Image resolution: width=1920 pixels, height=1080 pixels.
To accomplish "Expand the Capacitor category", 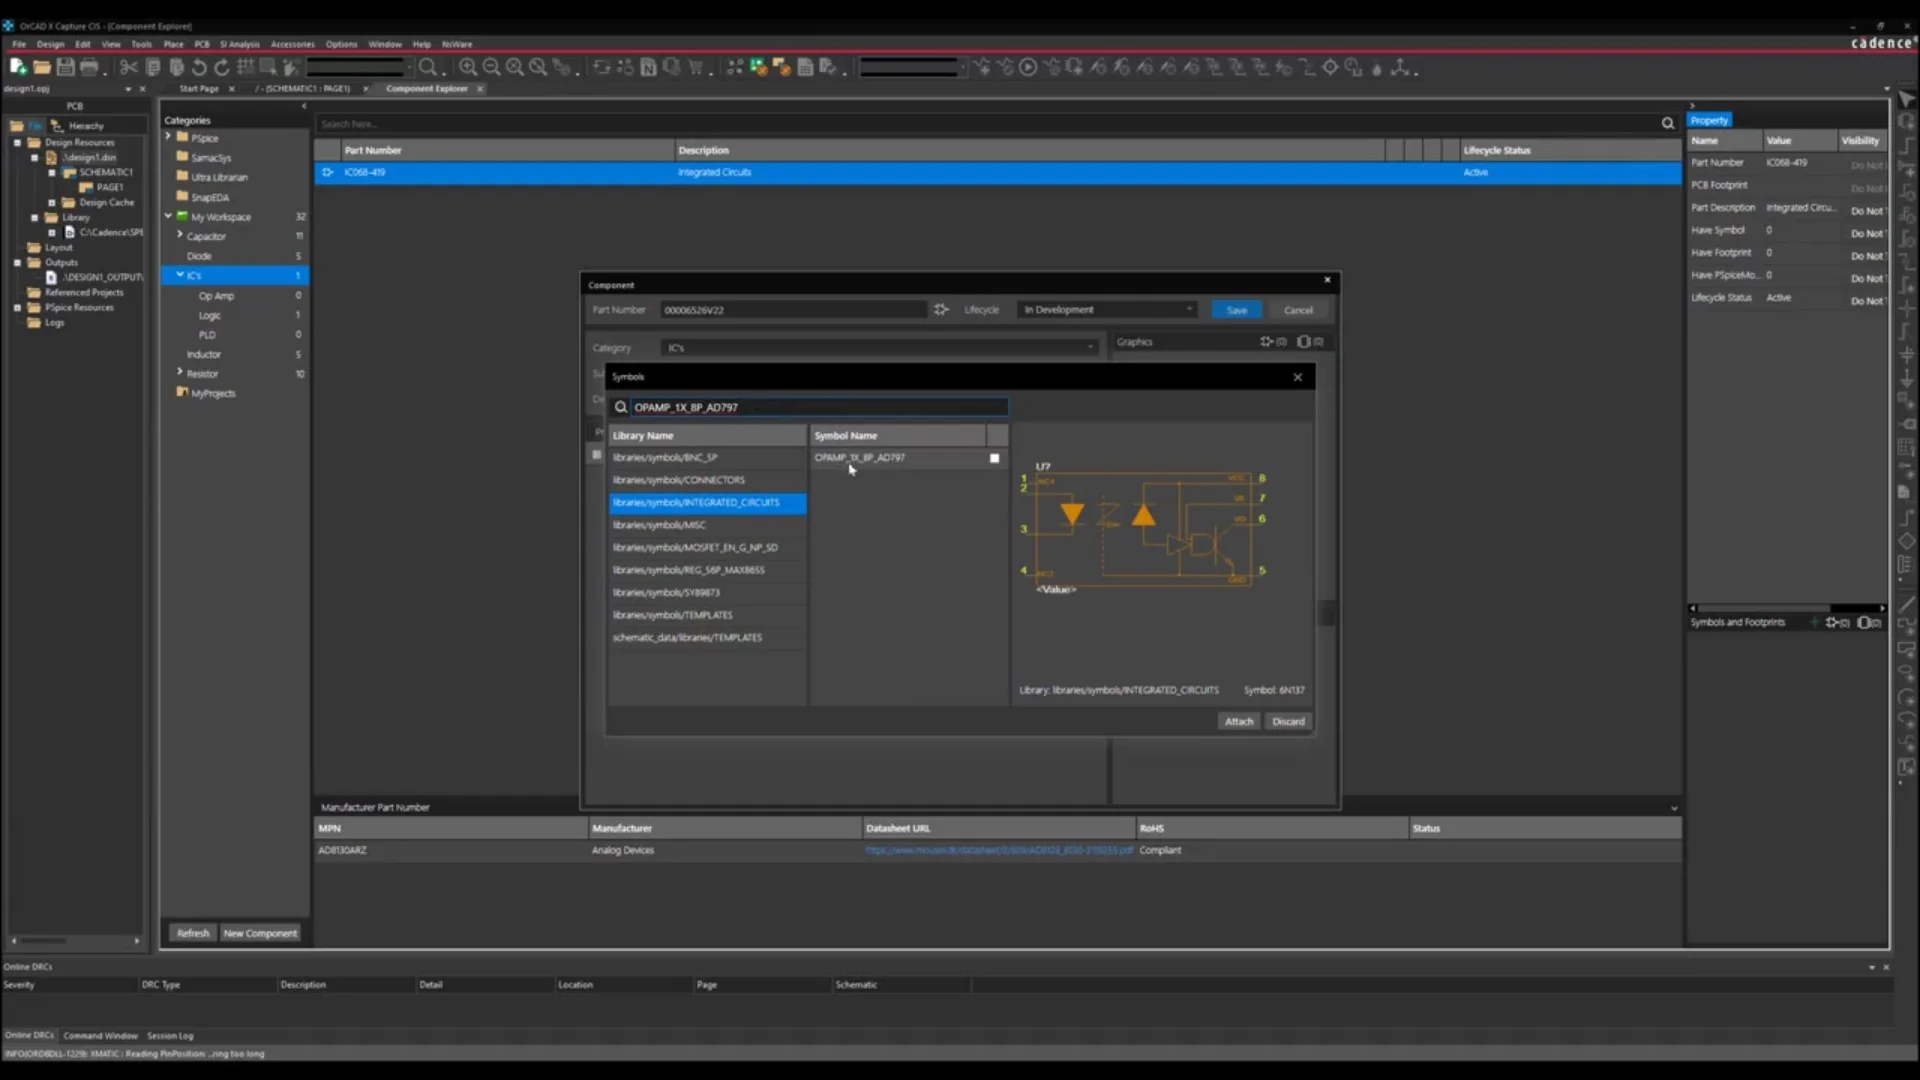I will pos(180,235).
